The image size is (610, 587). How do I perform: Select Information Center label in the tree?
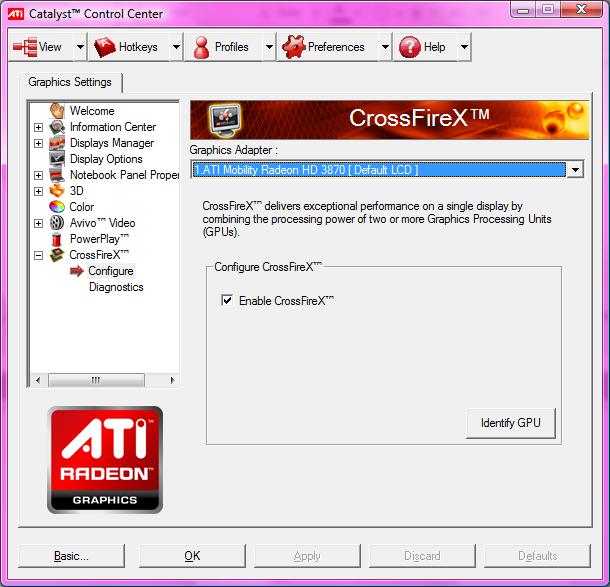click(113, 127)
